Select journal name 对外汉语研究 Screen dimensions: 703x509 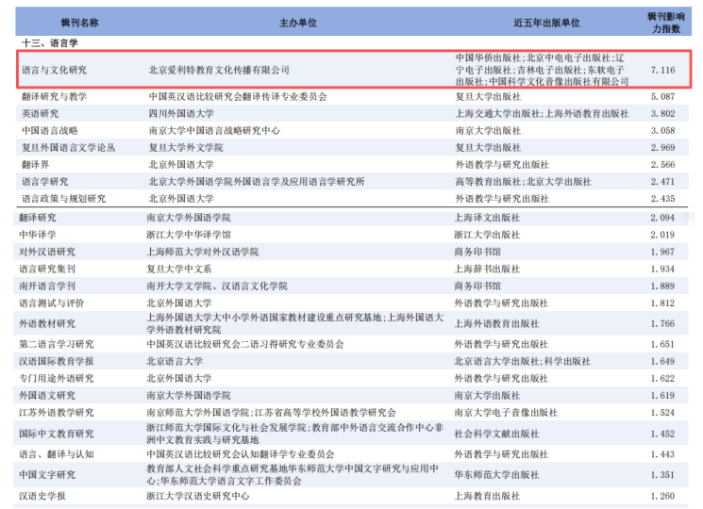click(47, 252)
